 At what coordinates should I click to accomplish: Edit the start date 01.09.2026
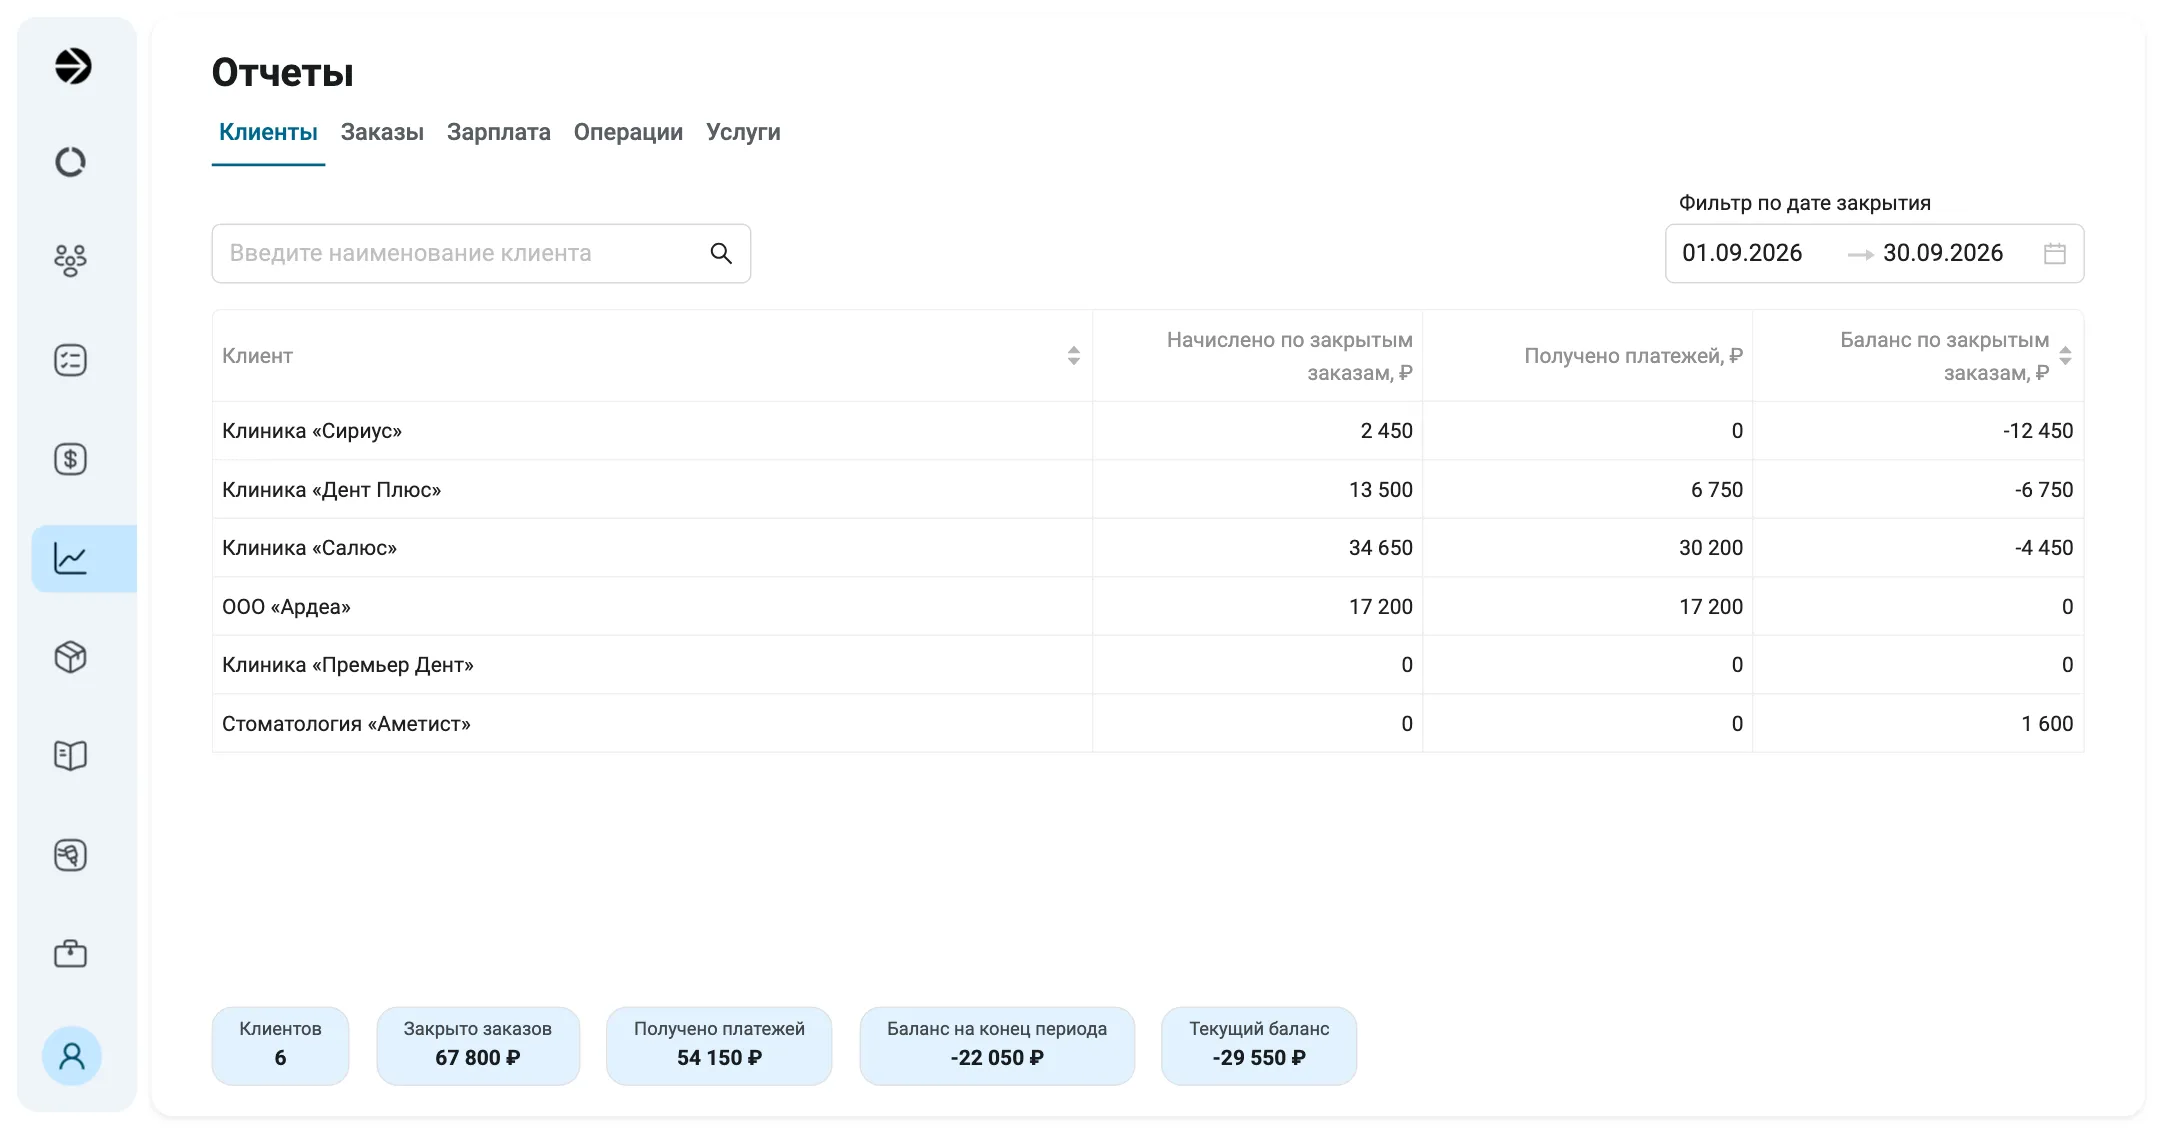[x=1742, y=253]
